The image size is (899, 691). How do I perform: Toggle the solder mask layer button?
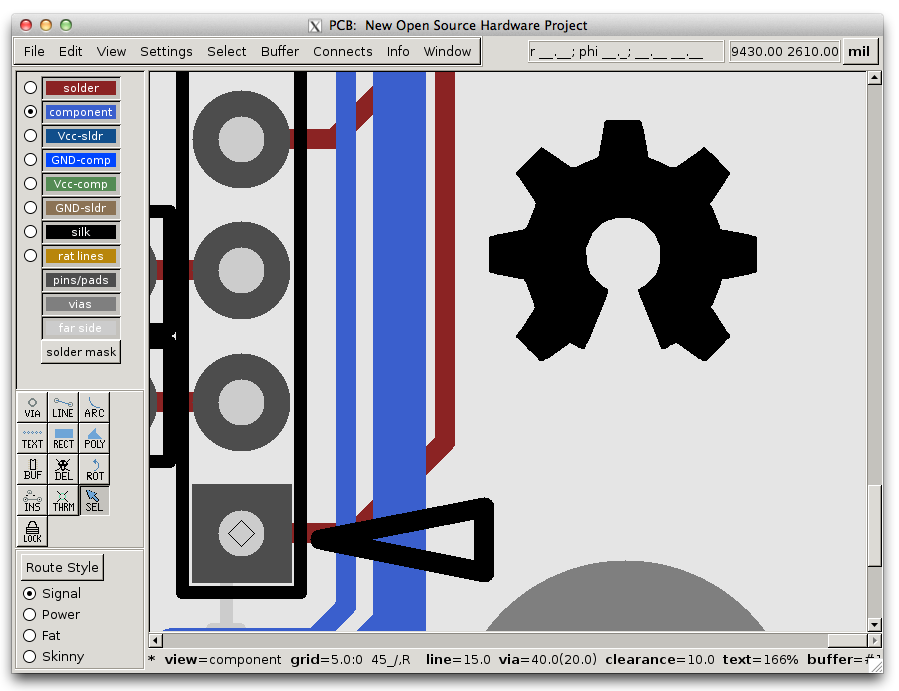(81, 352)
